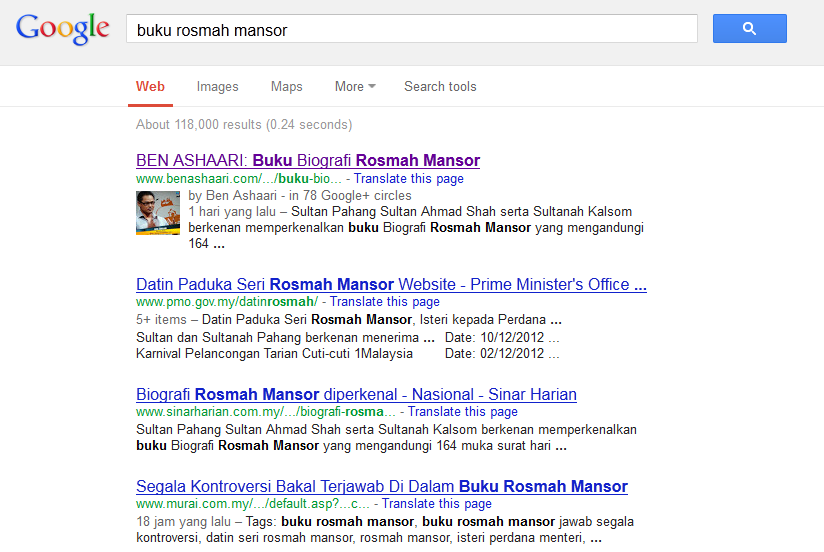
Task: Translate the sinarharian.com.my result page
Action: (462, 412)
